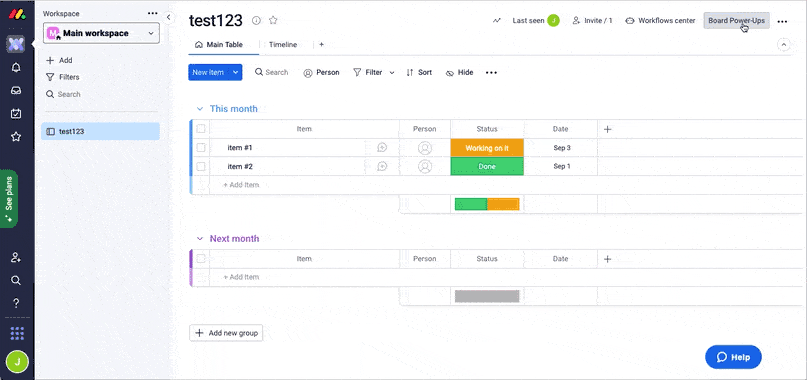The image size is (807, 380).
Task: Change status Working on it
Action: pyautogui.click(x=487, y=148)
